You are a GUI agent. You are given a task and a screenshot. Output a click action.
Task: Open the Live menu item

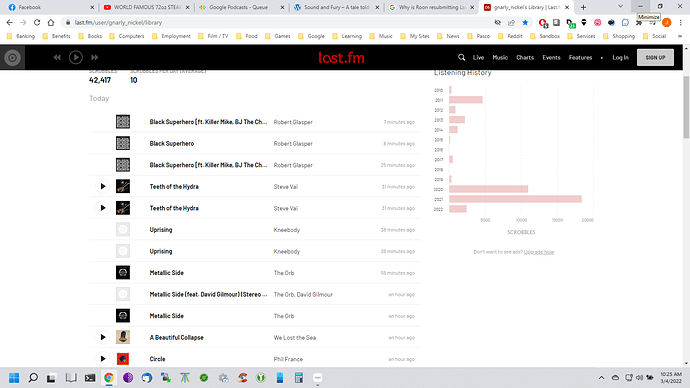click(x=478, y=57)
